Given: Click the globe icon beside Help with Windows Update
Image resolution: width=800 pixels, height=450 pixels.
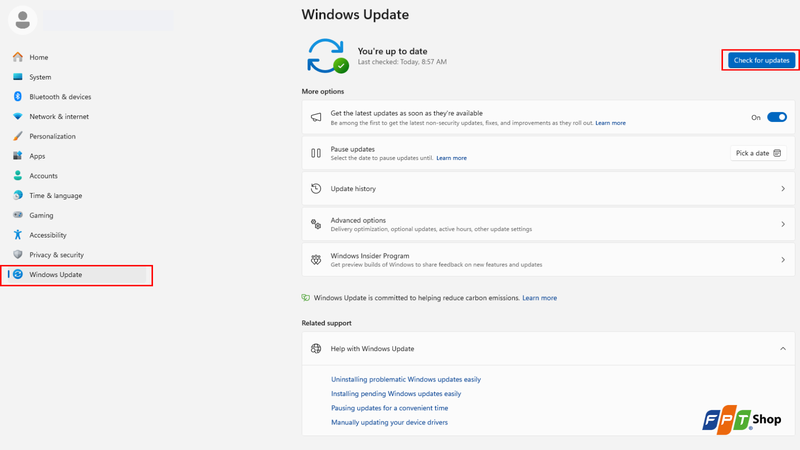Looking at the screenshot, I should pos(316,348).
